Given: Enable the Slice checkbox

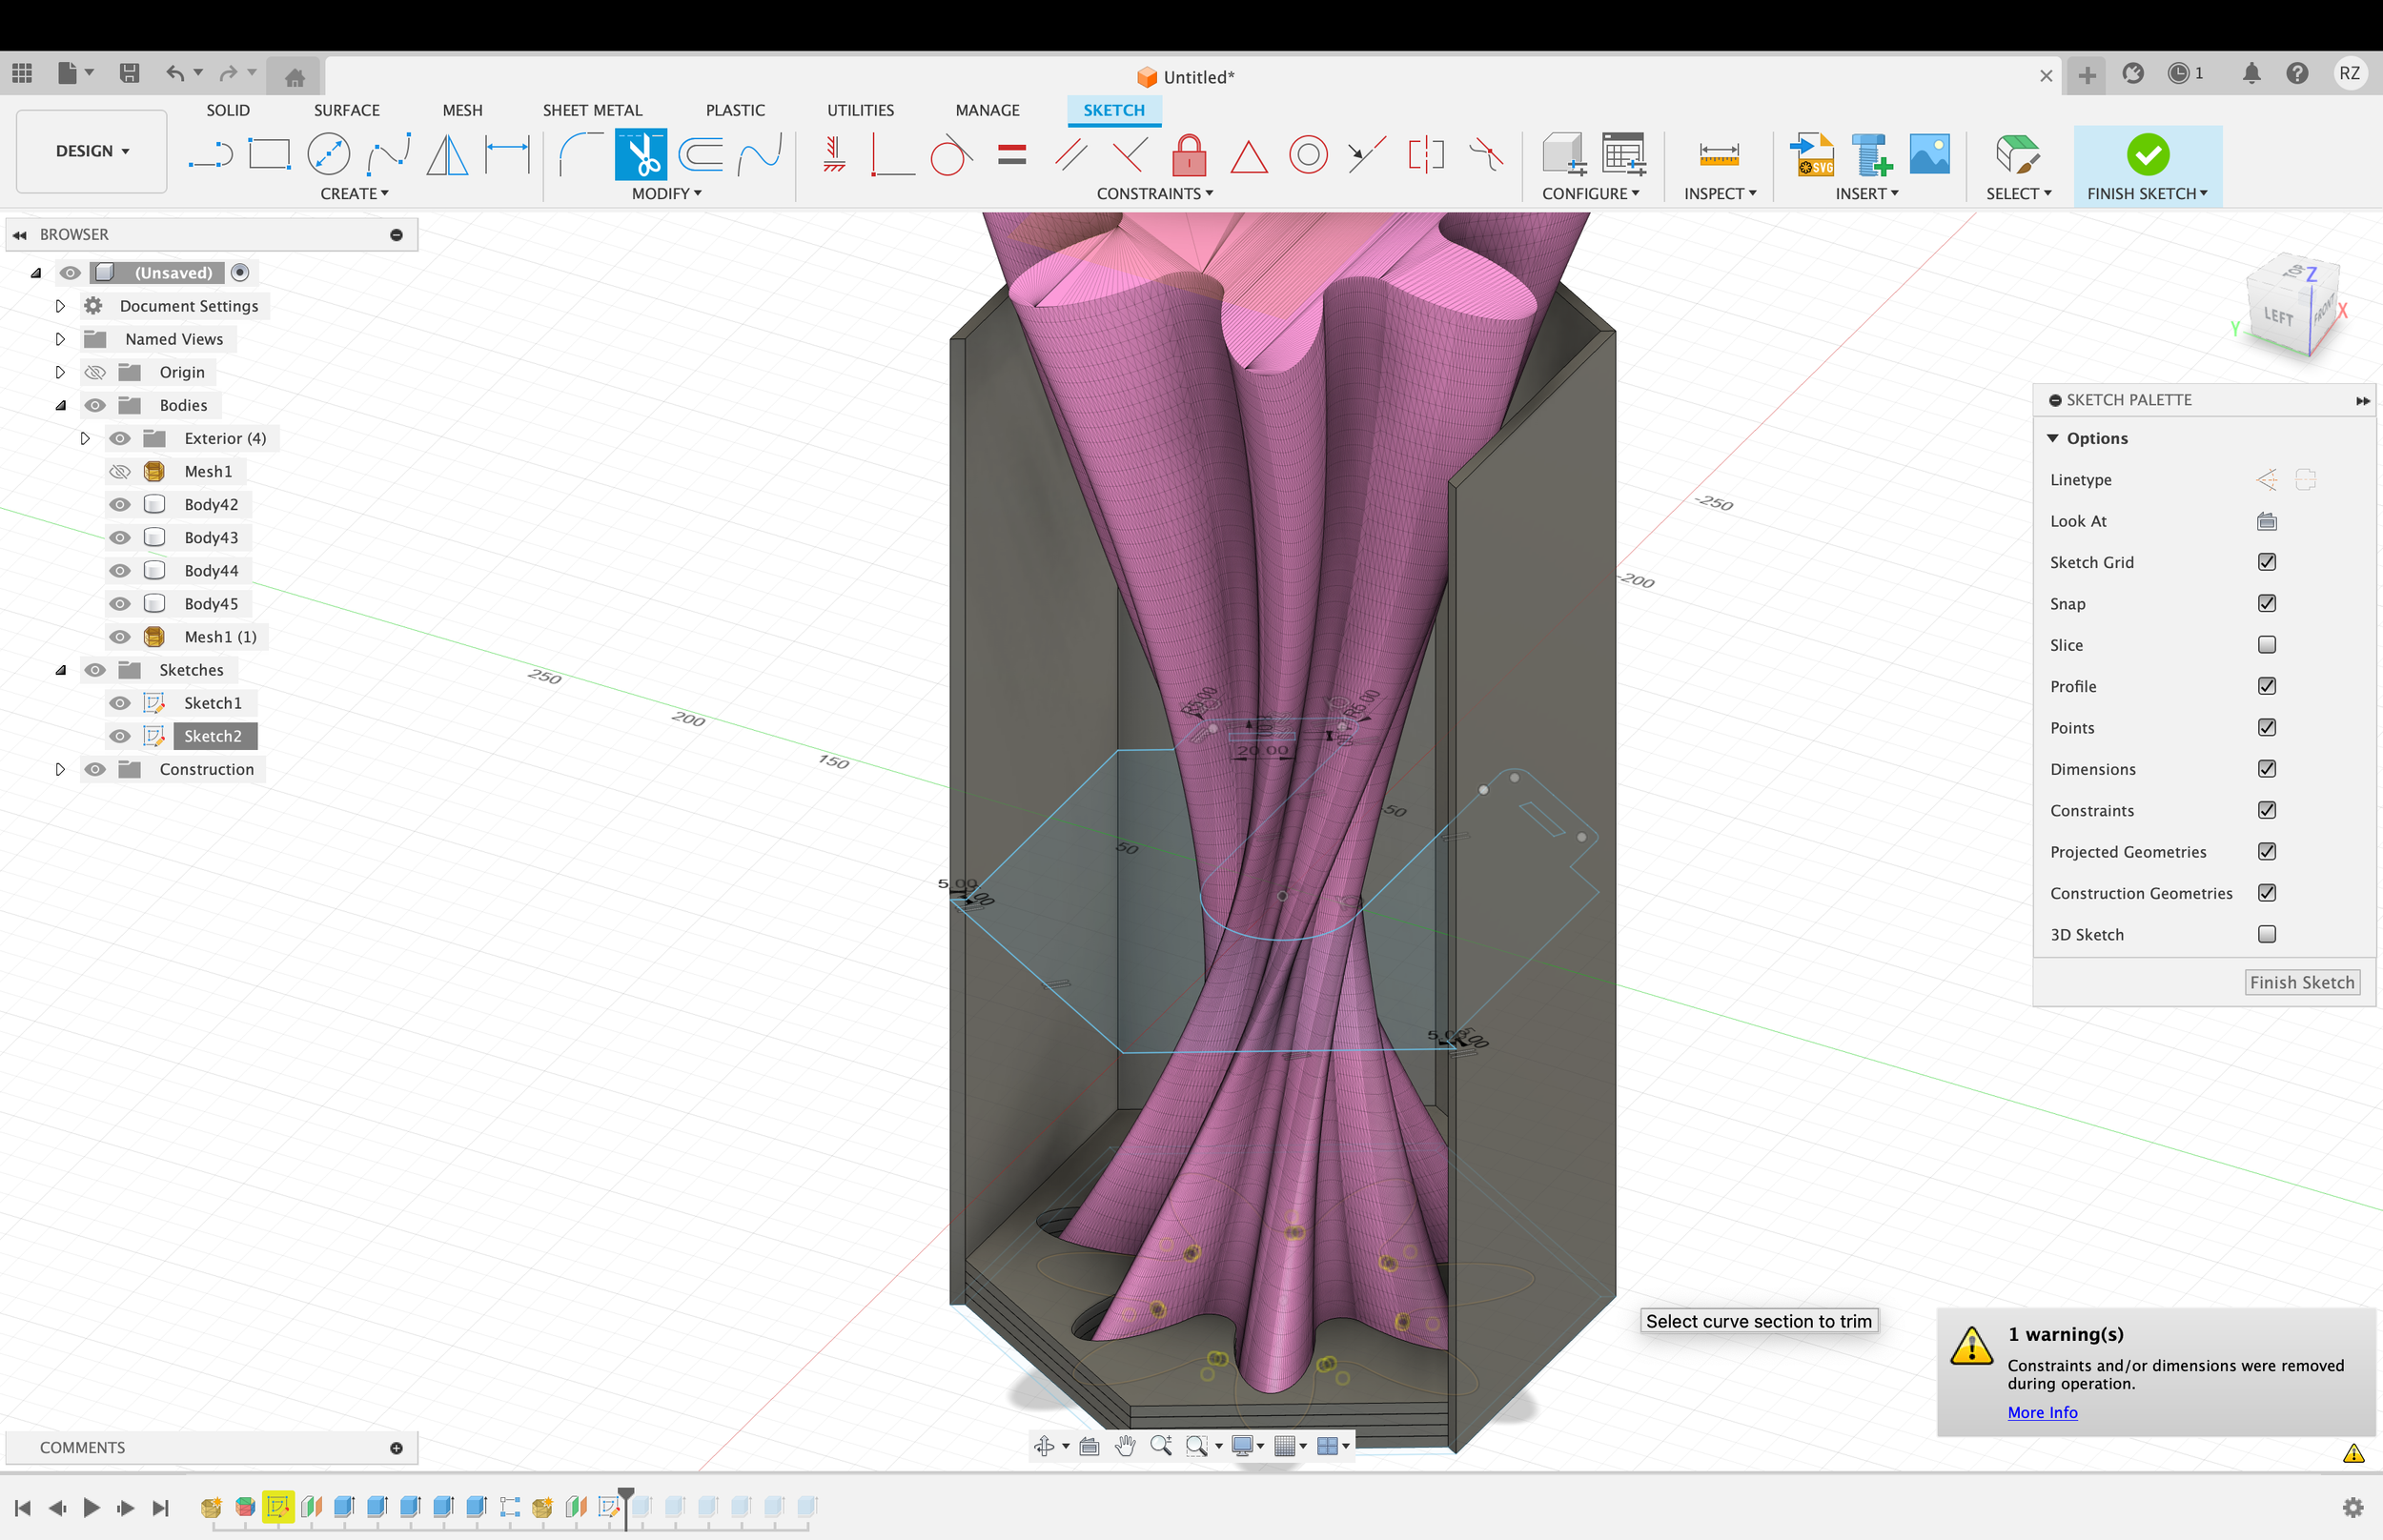Looking at the screenshot, I should pyautogui.click(x=2266, y=645).
